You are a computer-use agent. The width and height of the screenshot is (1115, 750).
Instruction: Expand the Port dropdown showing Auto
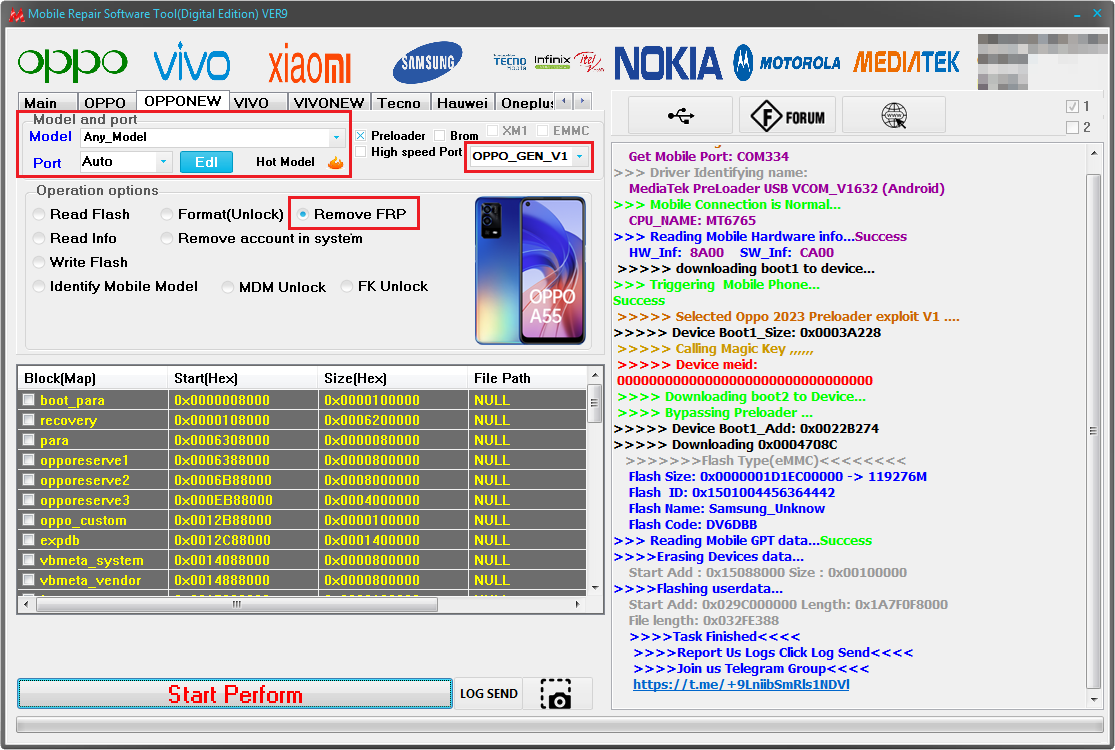coord(163,162)
